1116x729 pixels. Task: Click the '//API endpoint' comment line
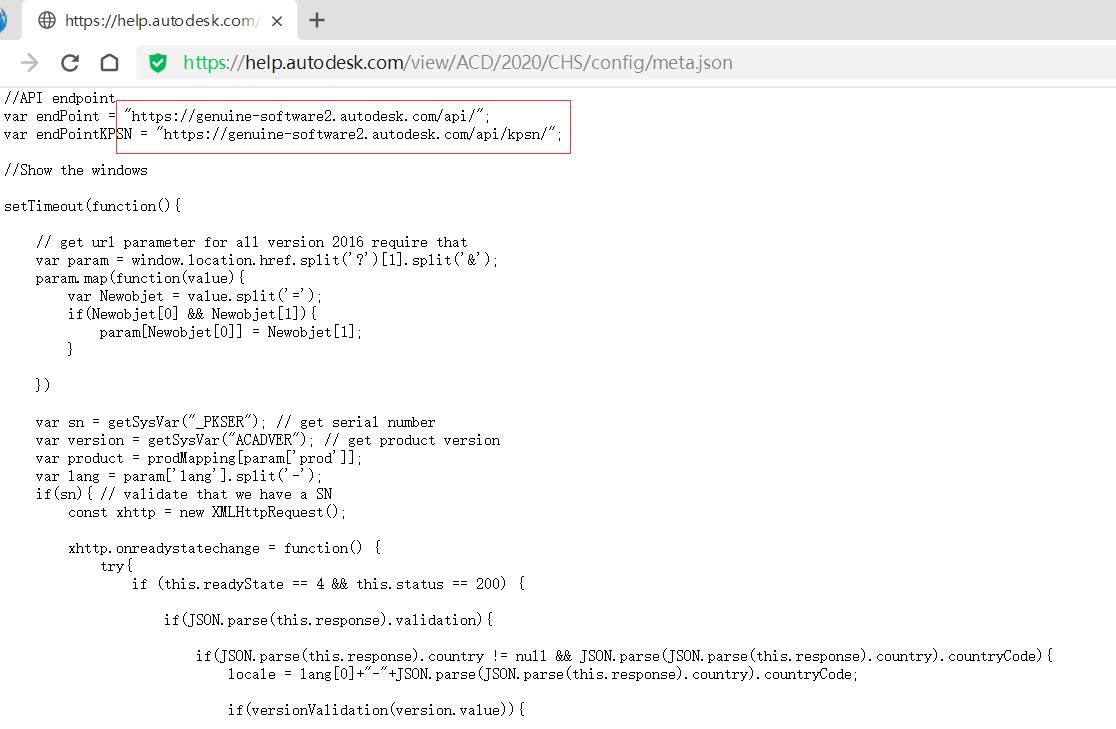click(60, 98)
